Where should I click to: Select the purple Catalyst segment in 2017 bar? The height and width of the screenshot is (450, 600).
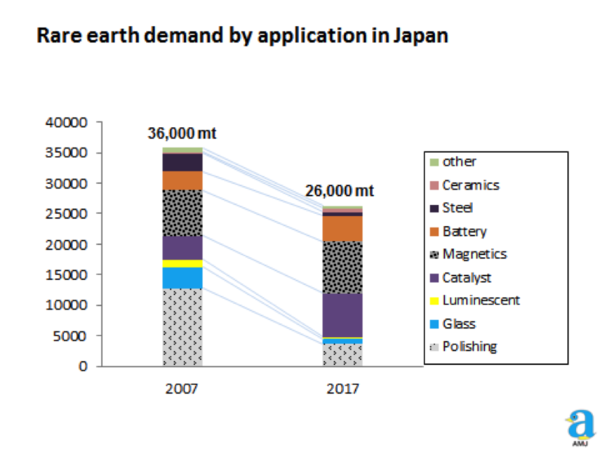click(x=342, y=314)
